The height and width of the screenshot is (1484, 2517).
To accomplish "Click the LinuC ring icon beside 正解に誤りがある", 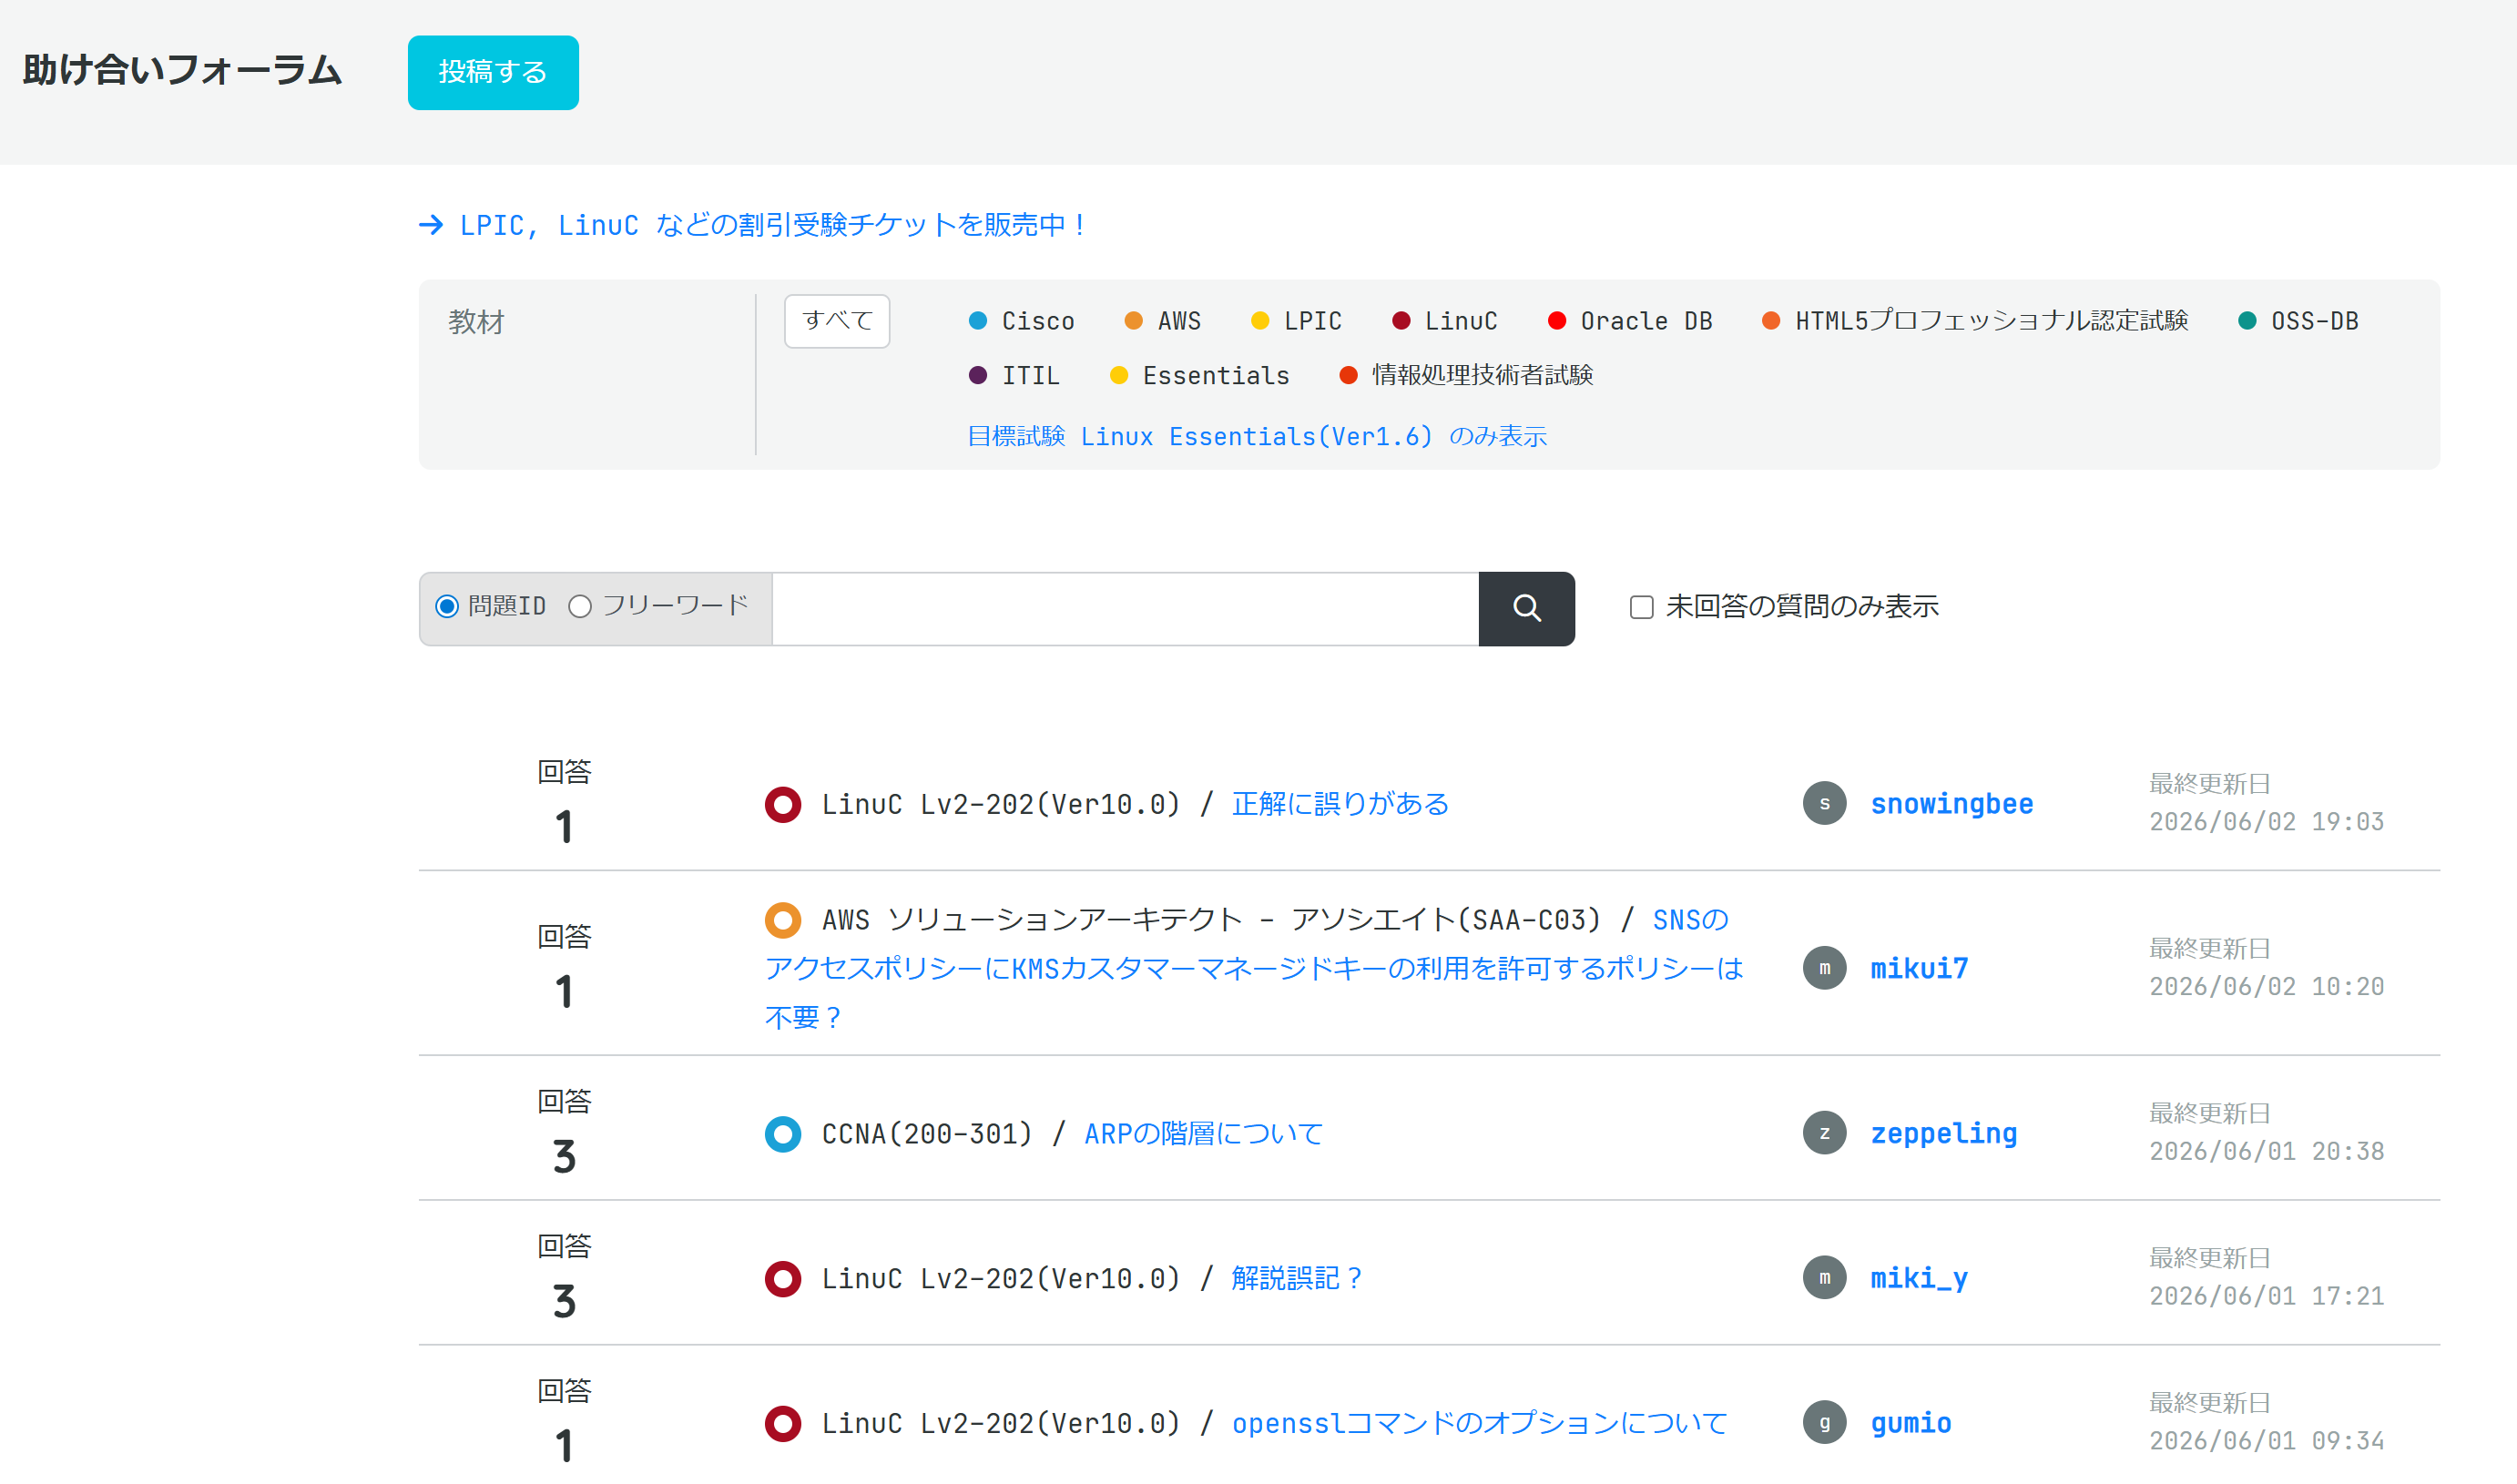I will point(783,805).
